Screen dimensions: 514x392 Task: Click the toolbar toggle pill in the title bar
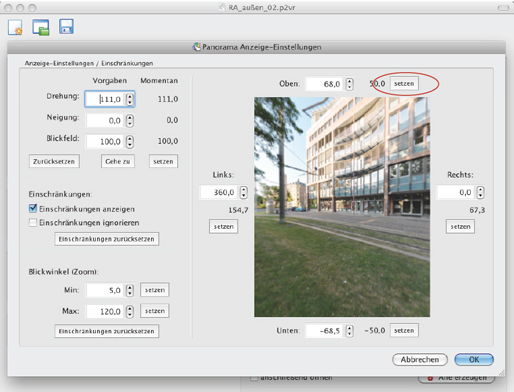click(x=503, y=8)
